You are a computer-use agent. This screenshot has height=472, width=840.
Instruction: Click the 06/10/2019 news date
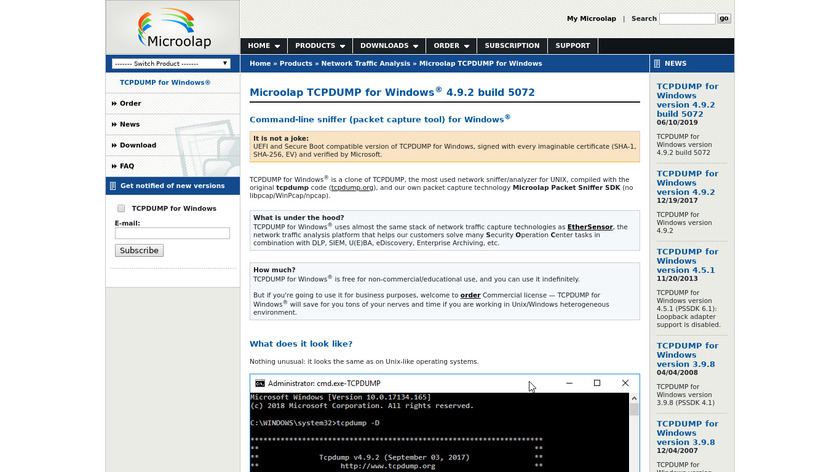click(x=677, y=123)
